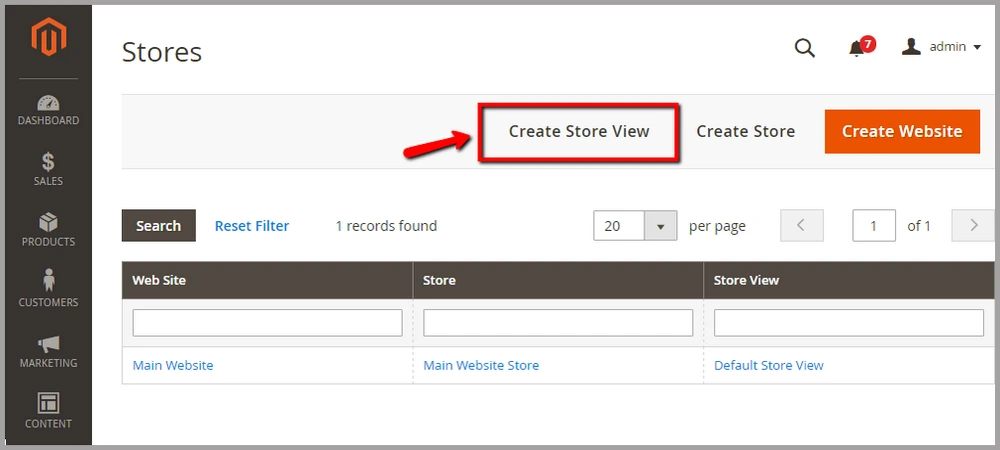The image size is (1000, 450).
Task: Click the Create Website button
Action: [902, 131]
